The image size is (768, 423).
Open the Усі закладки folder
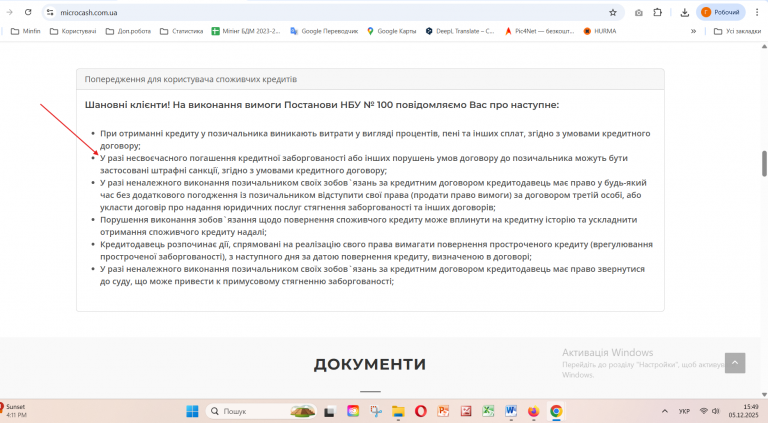coord(737,31)
